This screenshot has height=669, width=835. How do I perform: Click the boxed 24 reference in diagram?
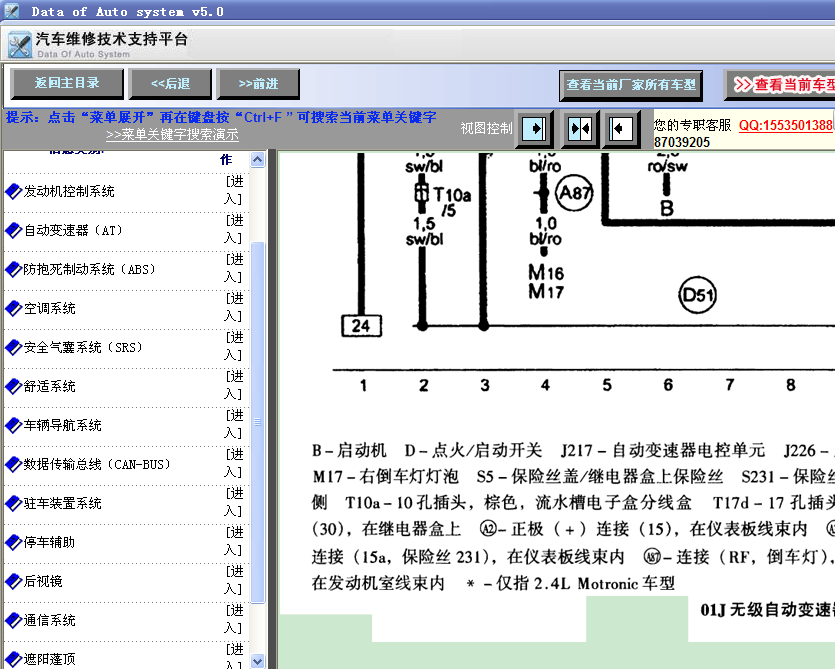tap(362, 325)
